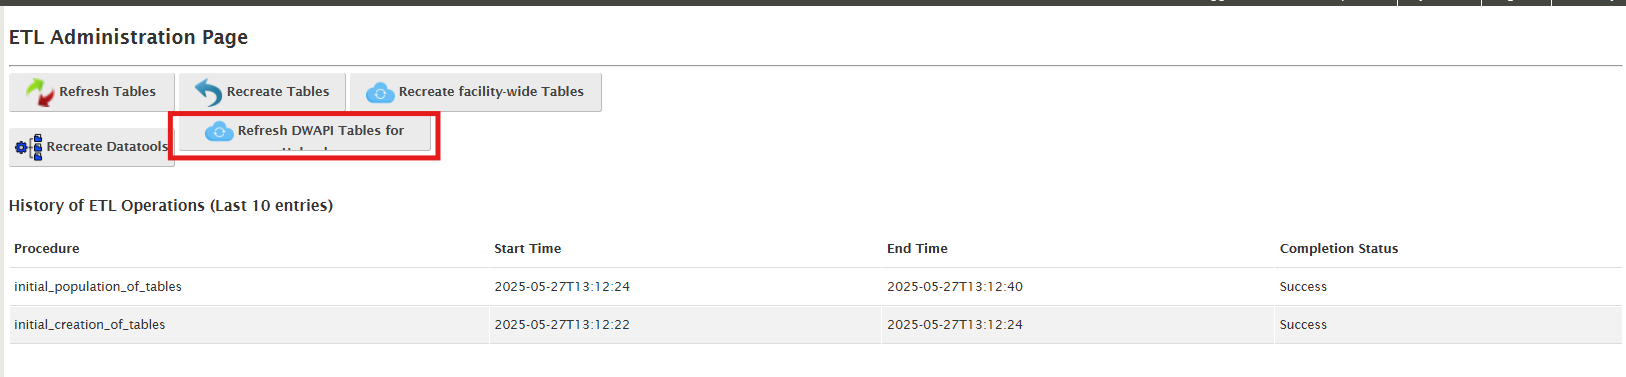Select the initial_creation_of_tables procedure entry
The image size is (1626, 377).
coord(90,324)
